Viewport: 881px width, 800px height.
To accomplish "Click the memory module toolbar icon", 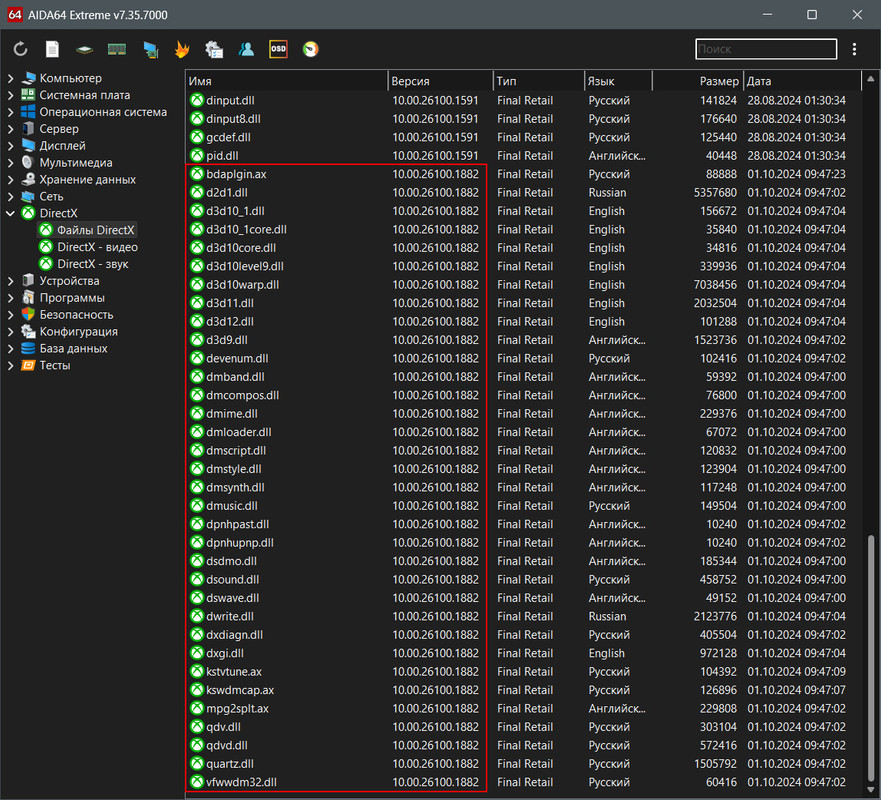I will 117,49.
